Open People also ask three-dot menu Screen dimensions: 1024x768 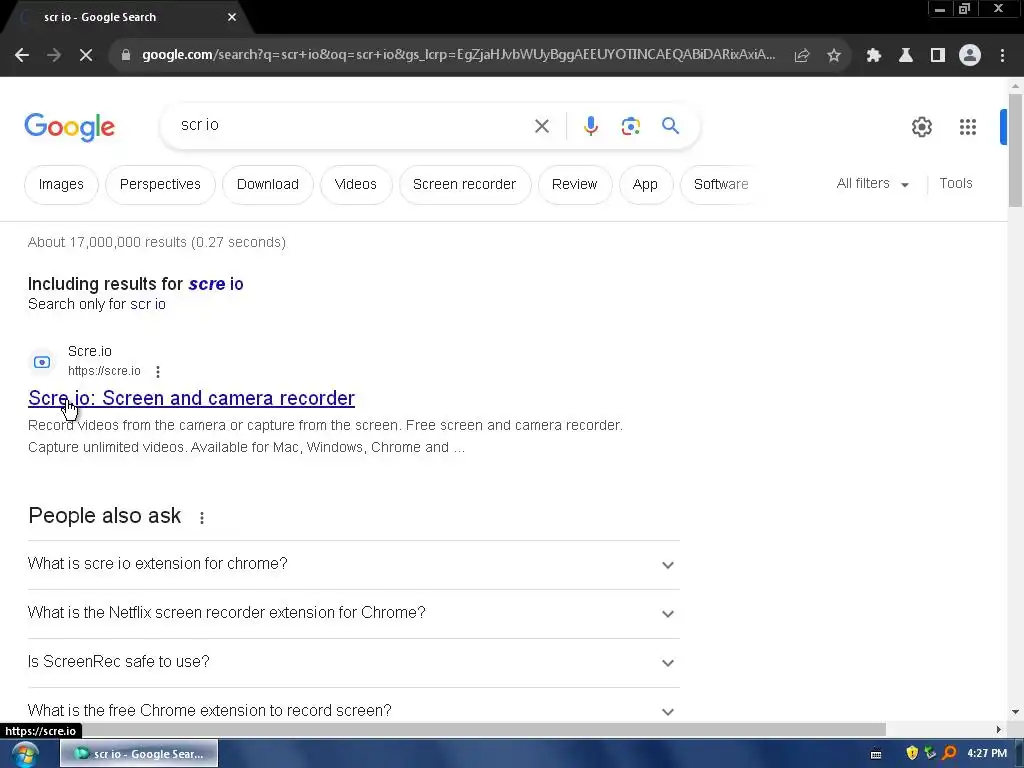tap(202, 517)
